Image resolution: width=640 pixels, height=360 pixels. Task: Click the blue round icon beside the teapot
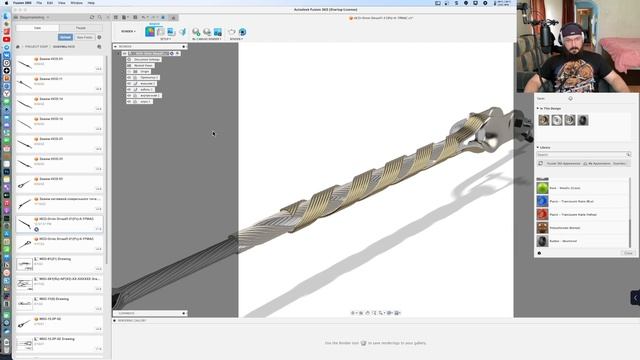(242, 32)
